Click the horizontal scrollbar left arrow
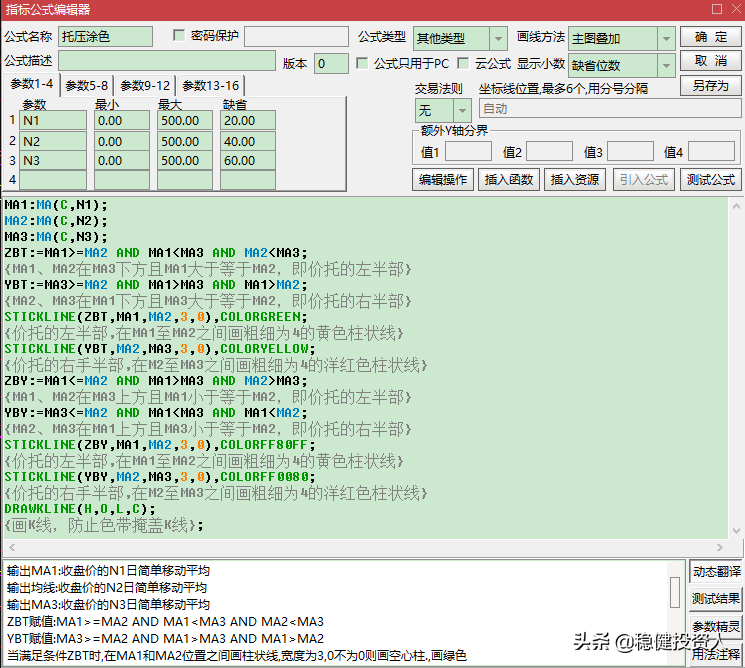745x668 pixels. point(12,547)
